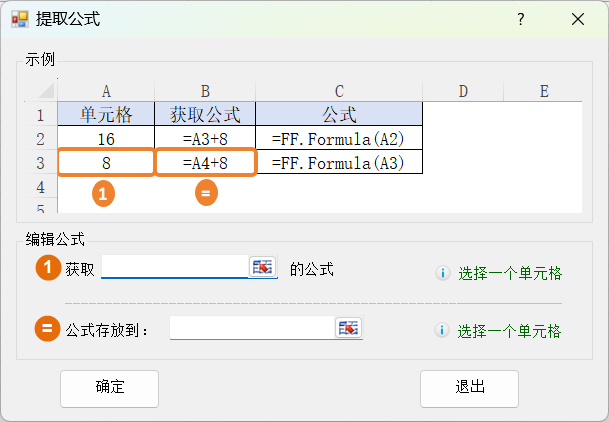Select example cell A3 containing 8
Image resolution: width=609 pixels, height=422 pixels.
[x=106, y=162]
